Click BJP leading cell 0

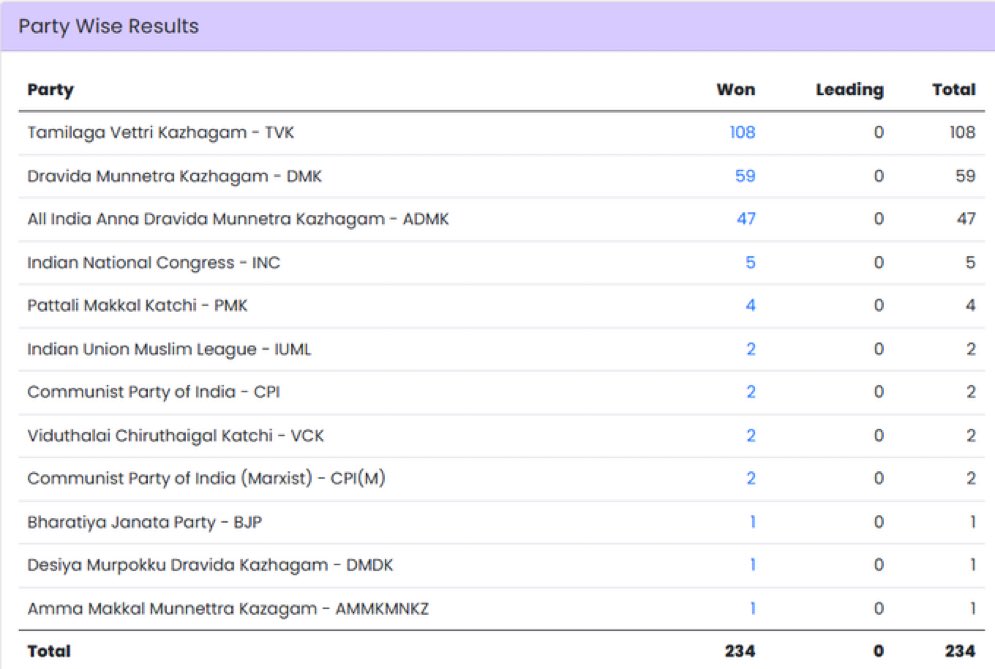878,522
